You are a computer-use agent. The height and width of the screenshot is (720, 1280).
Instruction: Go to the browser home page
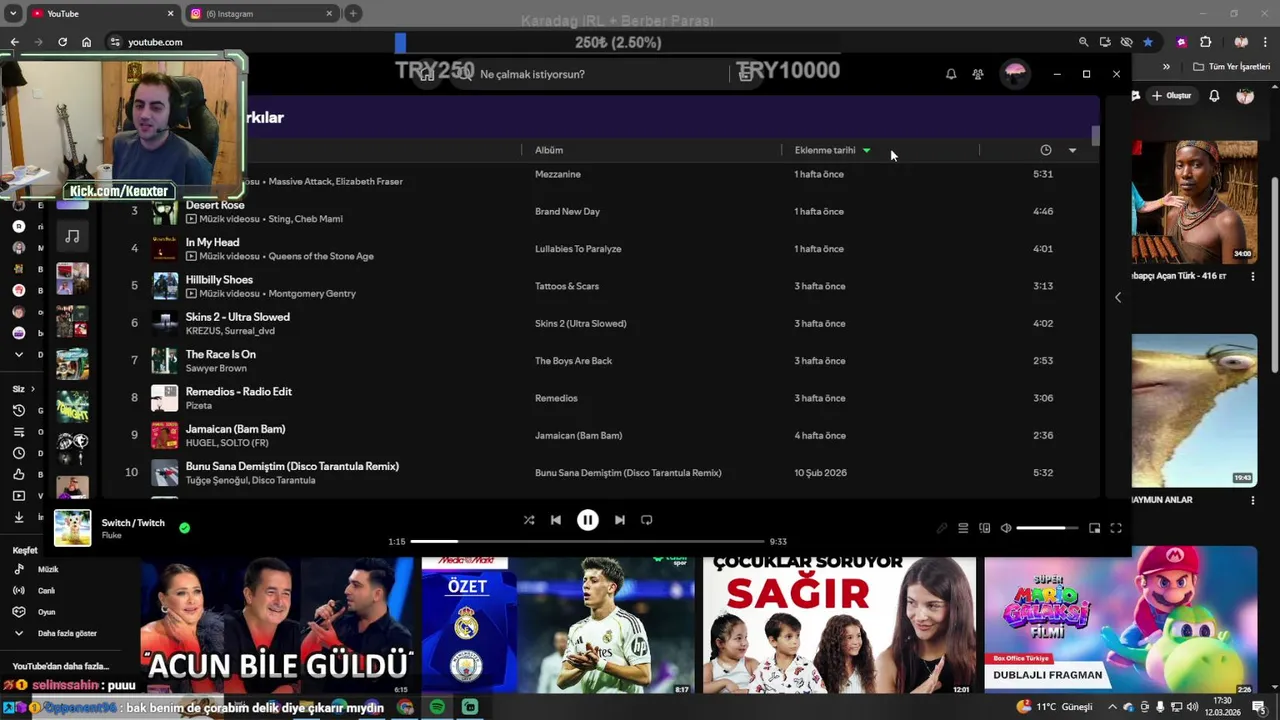click(87, 42)
